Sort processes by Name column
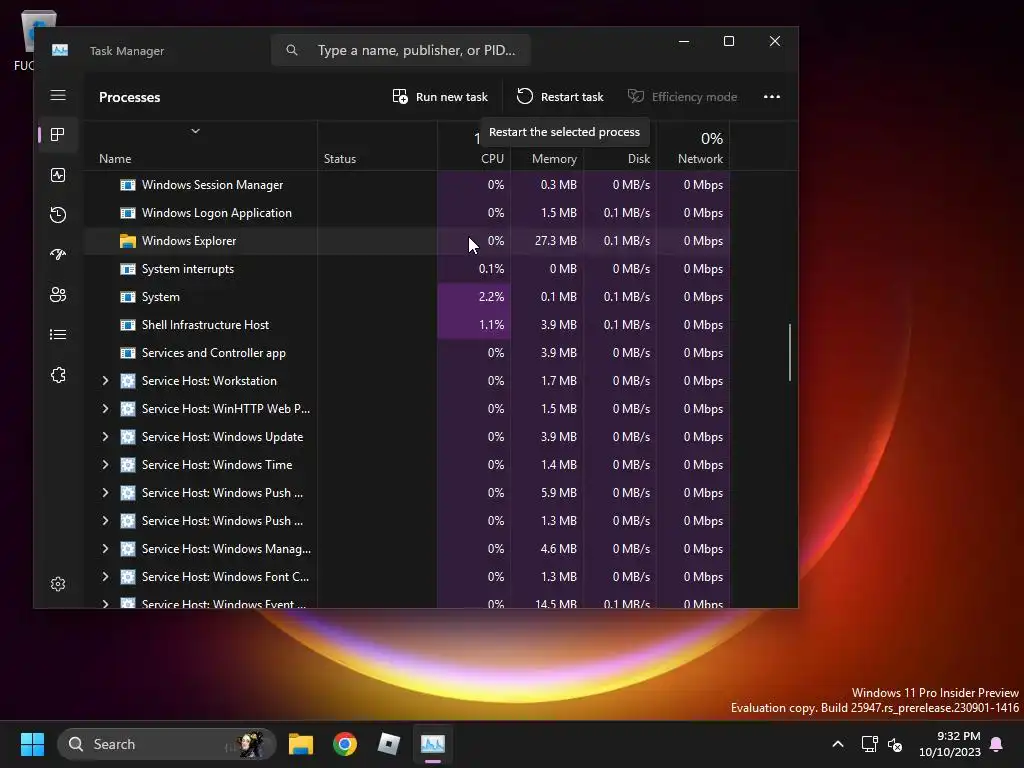 coord(115,159)
